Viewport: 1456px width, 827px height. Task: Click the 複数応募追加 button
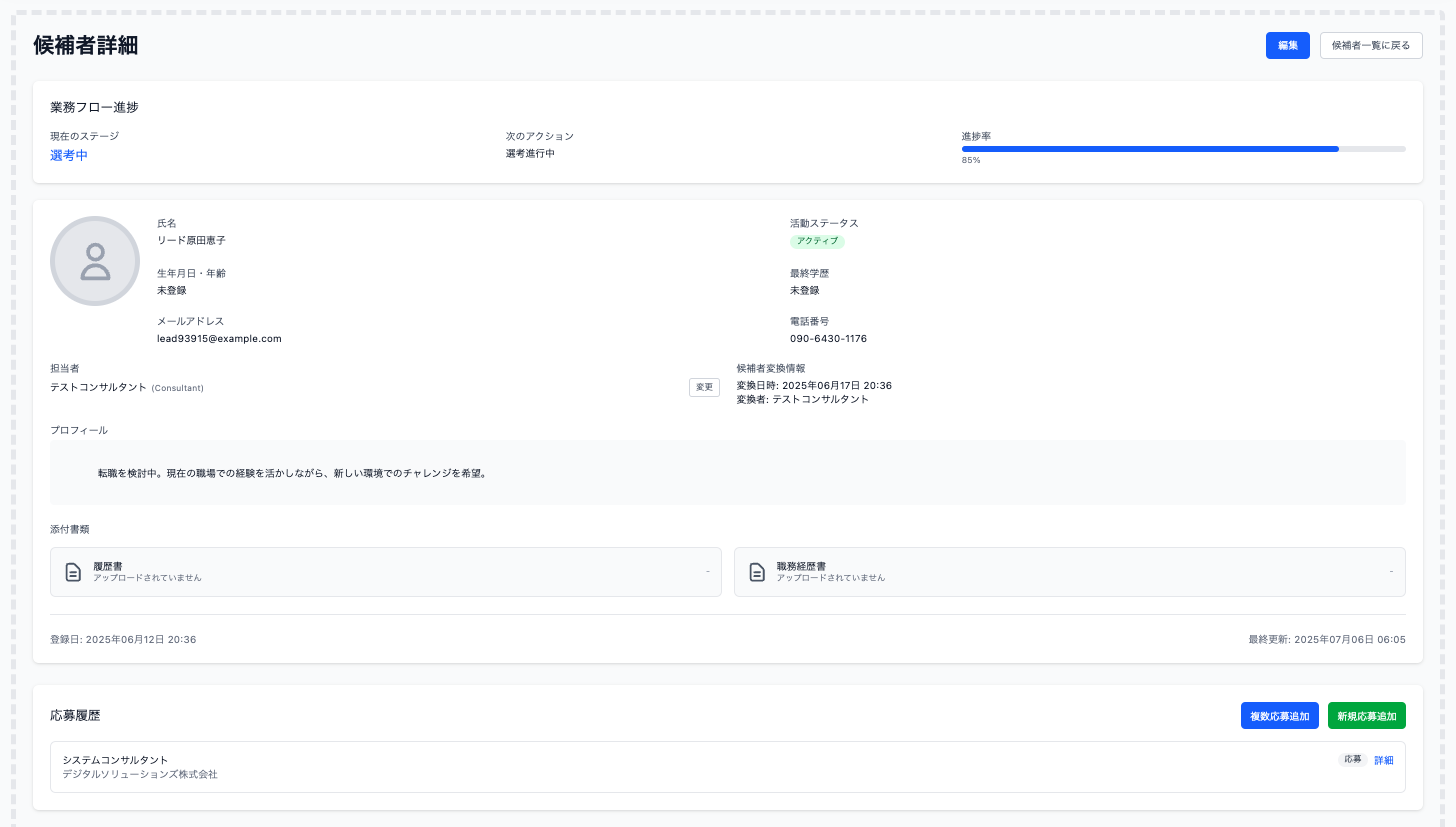1279,716
